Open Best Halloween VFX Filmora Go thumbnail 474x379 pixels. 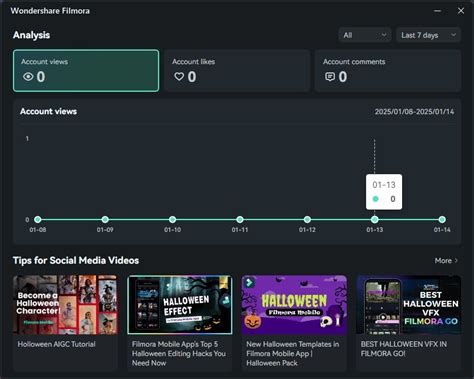(x=409, y=305)
